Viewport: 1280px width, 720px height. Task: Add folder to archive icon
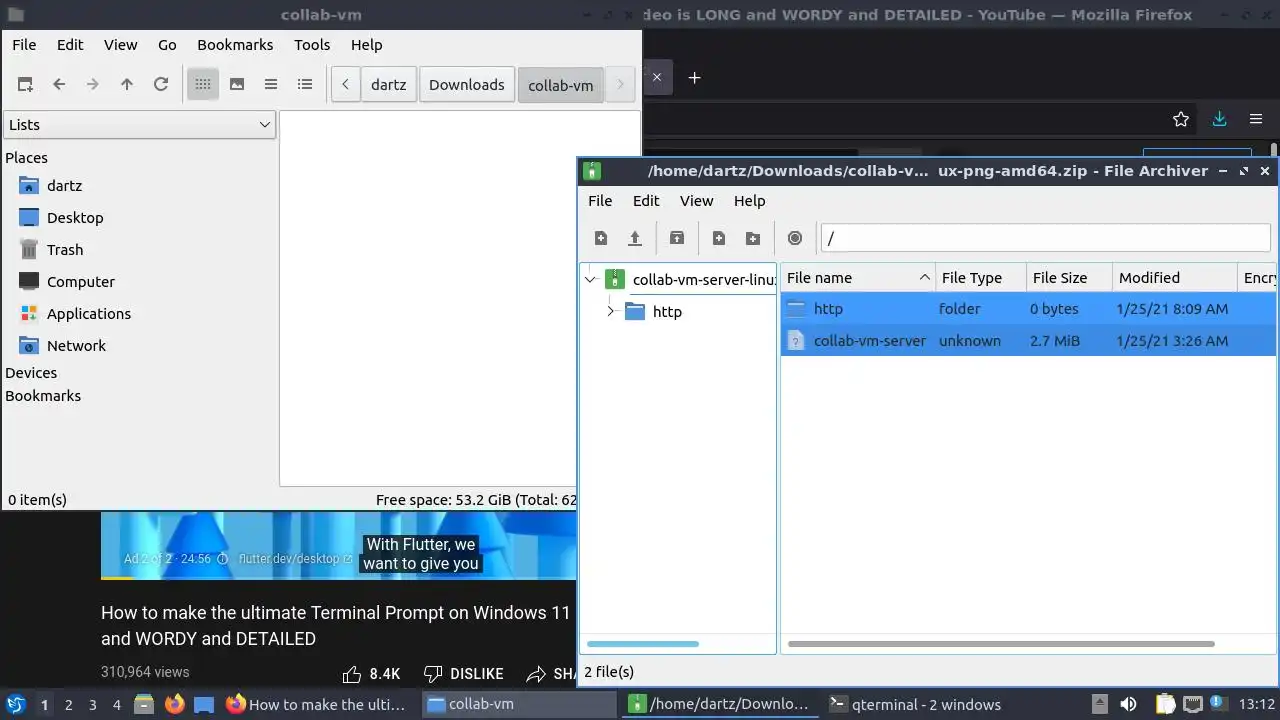753,238
